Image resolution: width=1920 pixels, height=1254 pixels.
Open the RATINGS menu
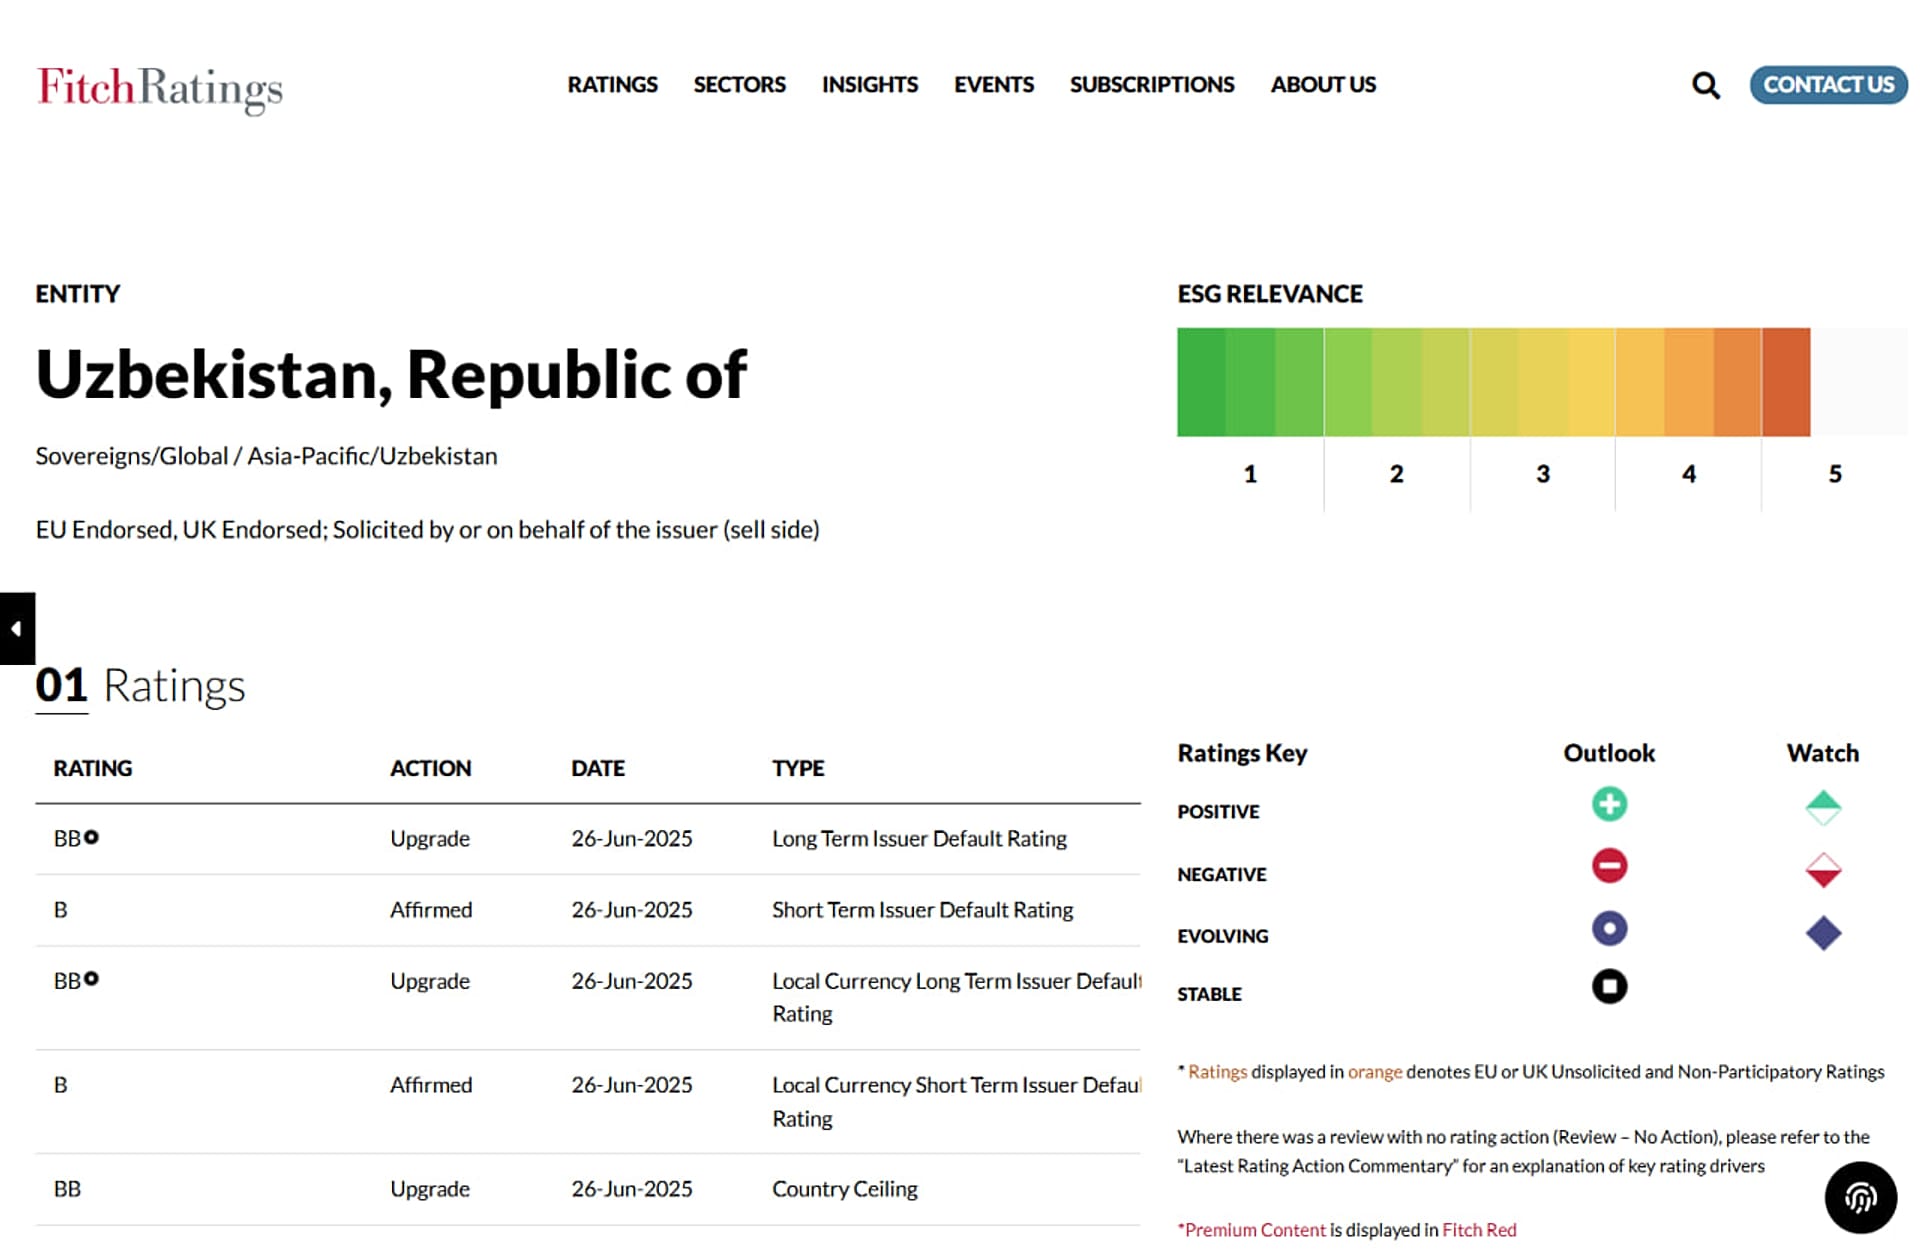(612, 85)
